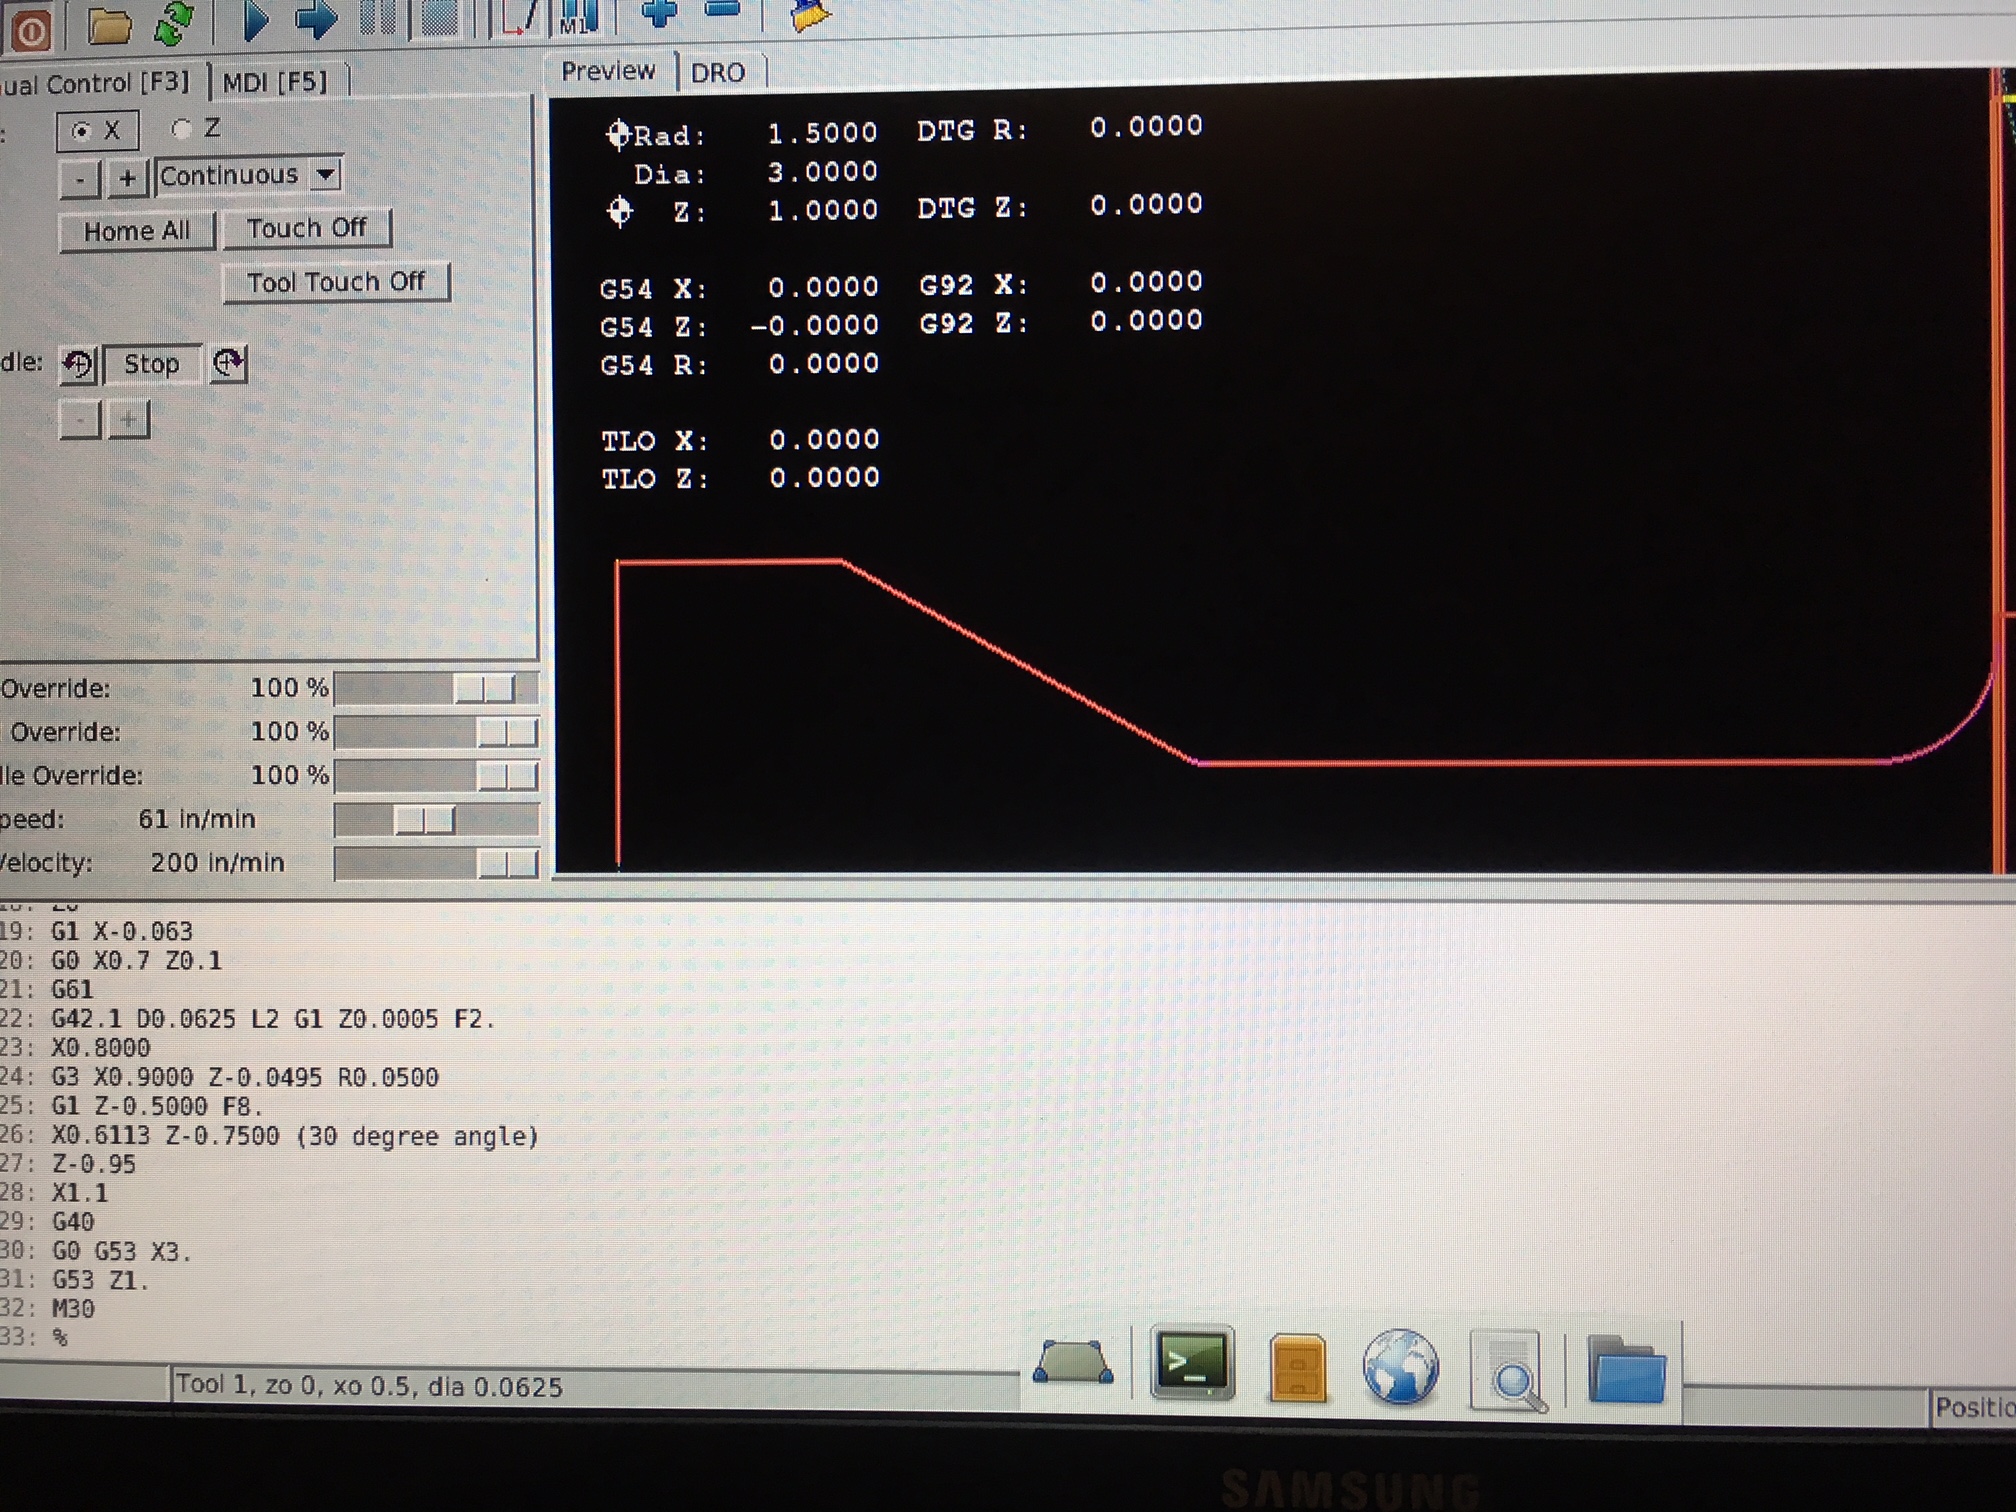The width and height of the screenshot is (2016, 1512).
Task: Open a G-code file via folder icon
Action: tap(109, 26)
